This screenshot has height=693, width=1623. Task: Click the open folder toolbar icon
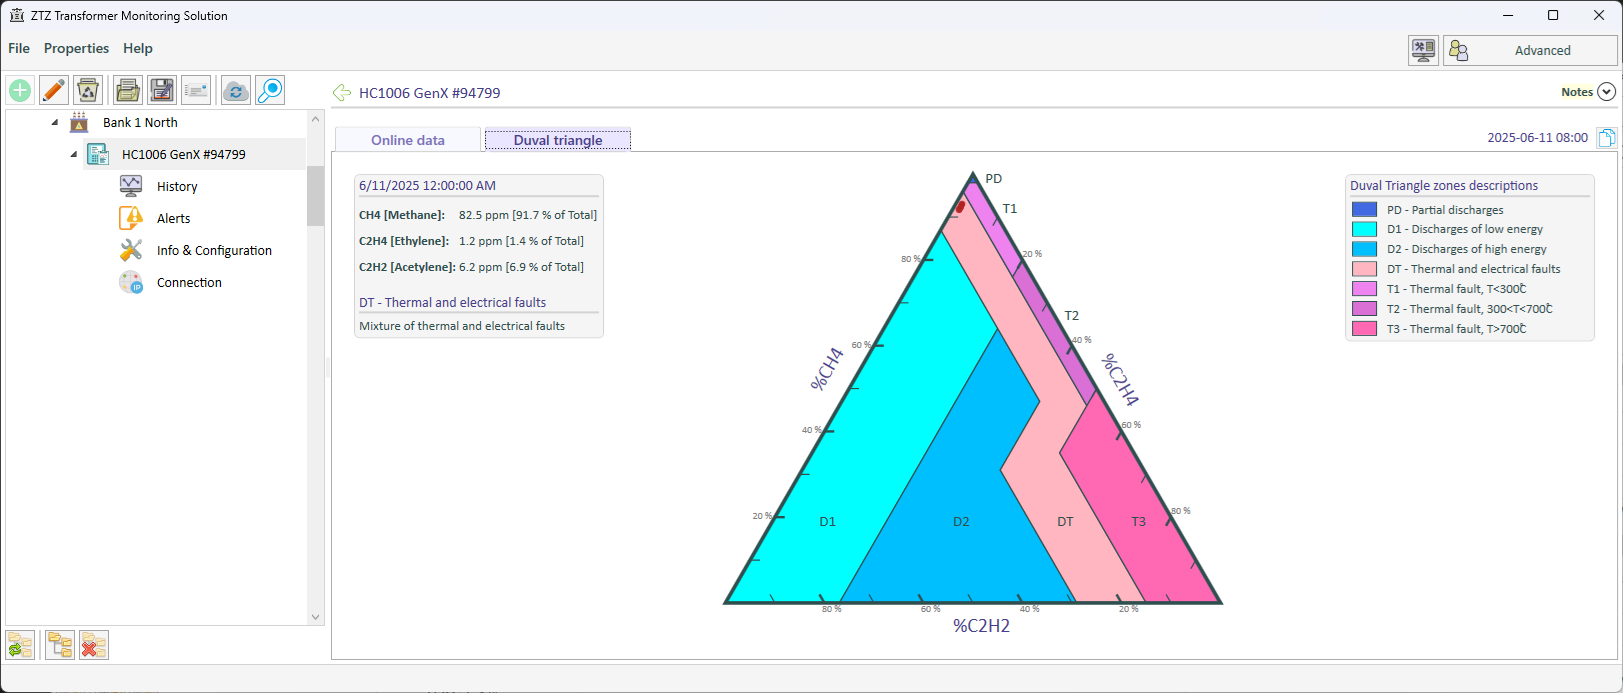[x=127, y=91]
